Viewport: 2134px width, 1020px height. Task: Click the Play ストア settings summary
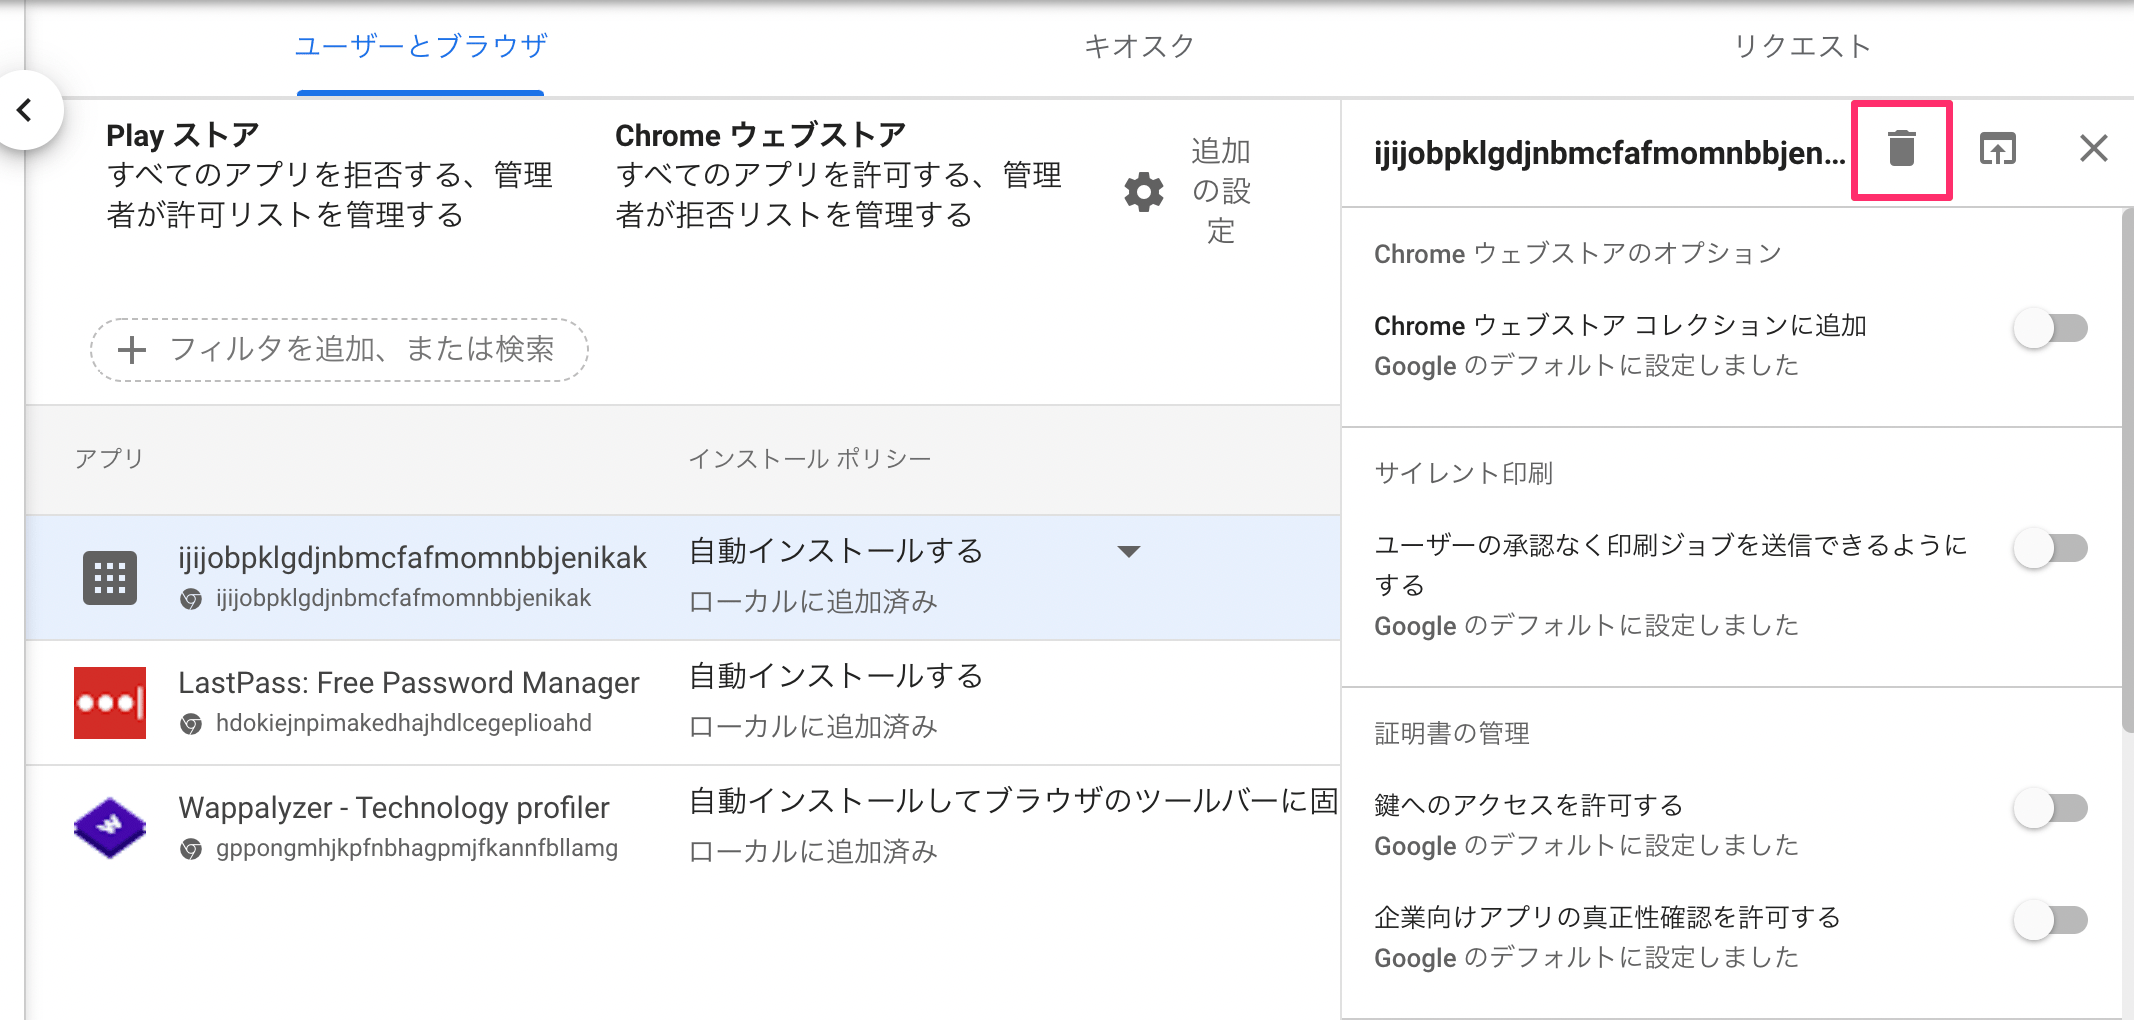point(329,176)
